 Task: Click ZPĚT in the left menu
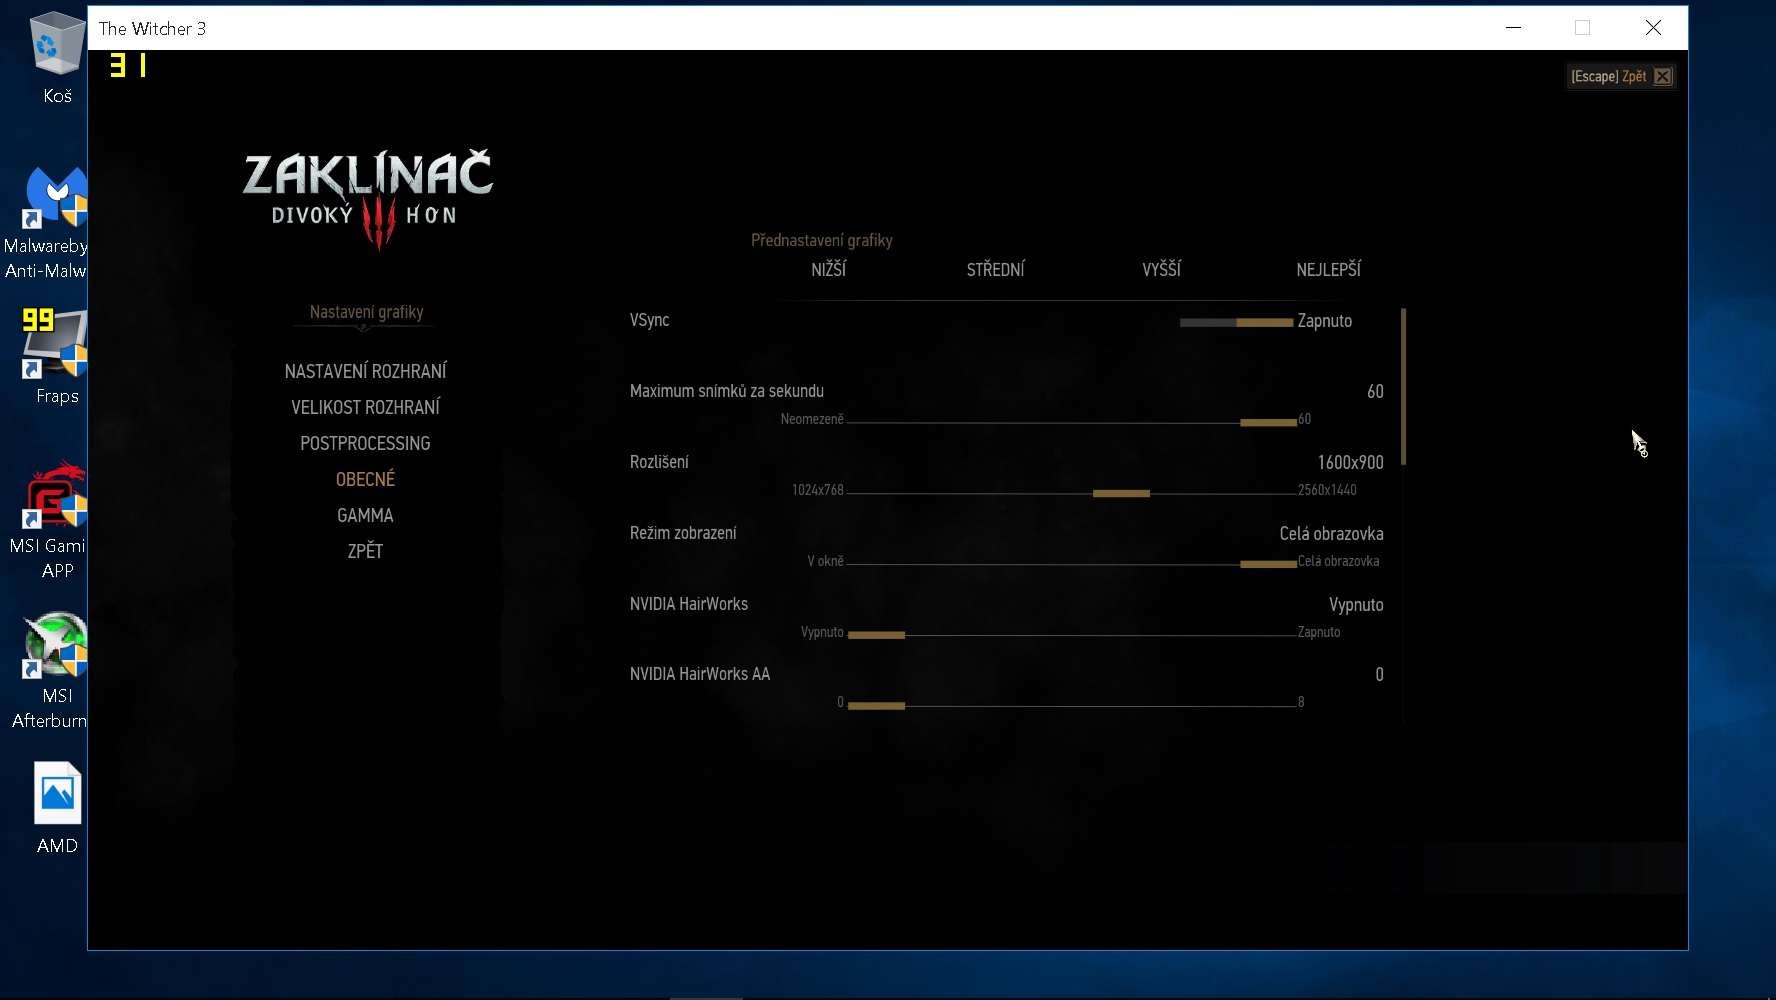tap(365, 551)
